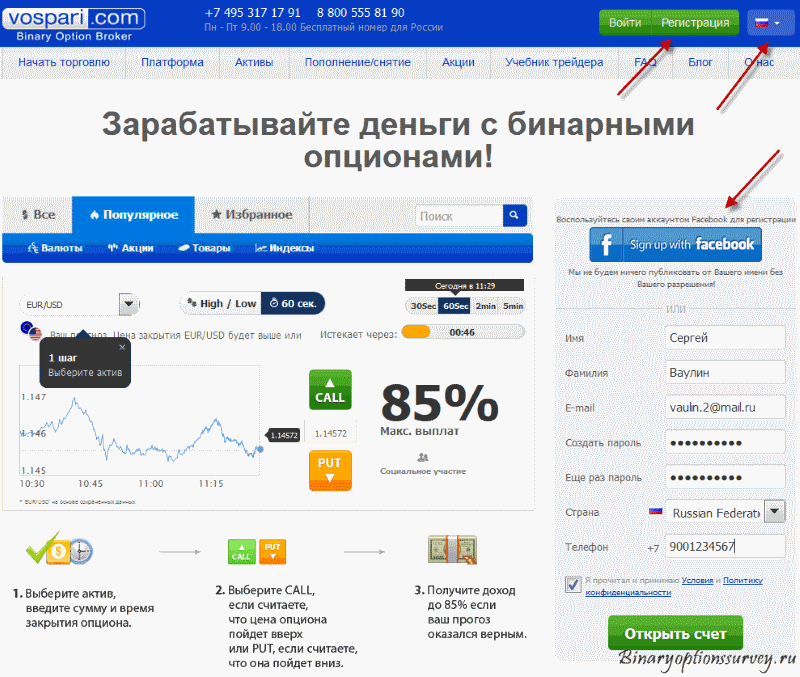This screenshot has height=677, width=800.
Task: Click the small PUT icon in step 2
Action: (x=272, y=551)
